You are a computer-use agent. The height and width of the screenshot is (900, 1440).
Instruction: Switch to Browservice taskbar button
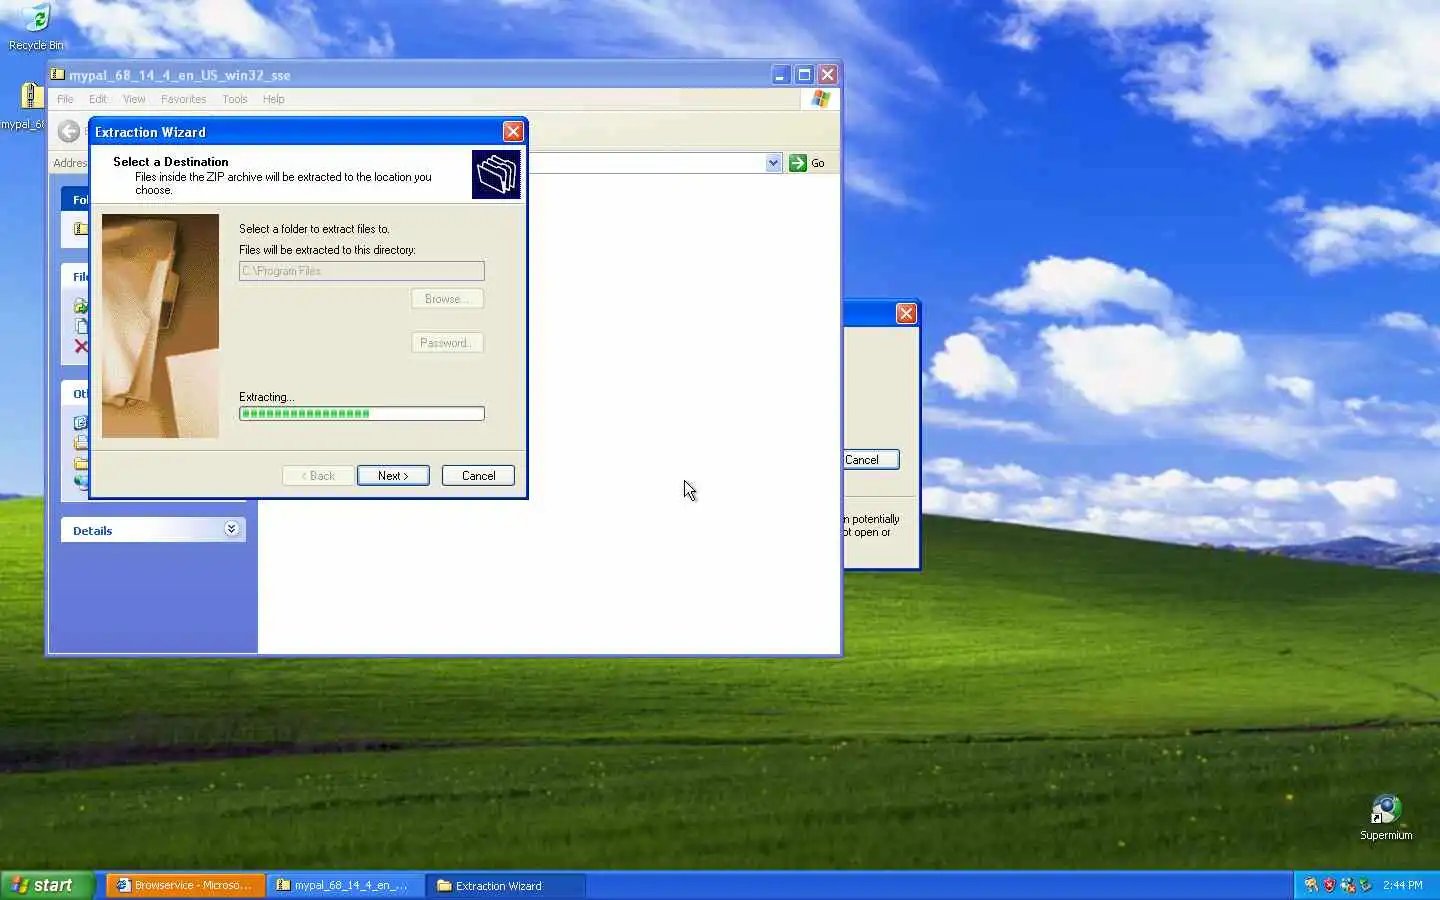[x=185, y=885]
